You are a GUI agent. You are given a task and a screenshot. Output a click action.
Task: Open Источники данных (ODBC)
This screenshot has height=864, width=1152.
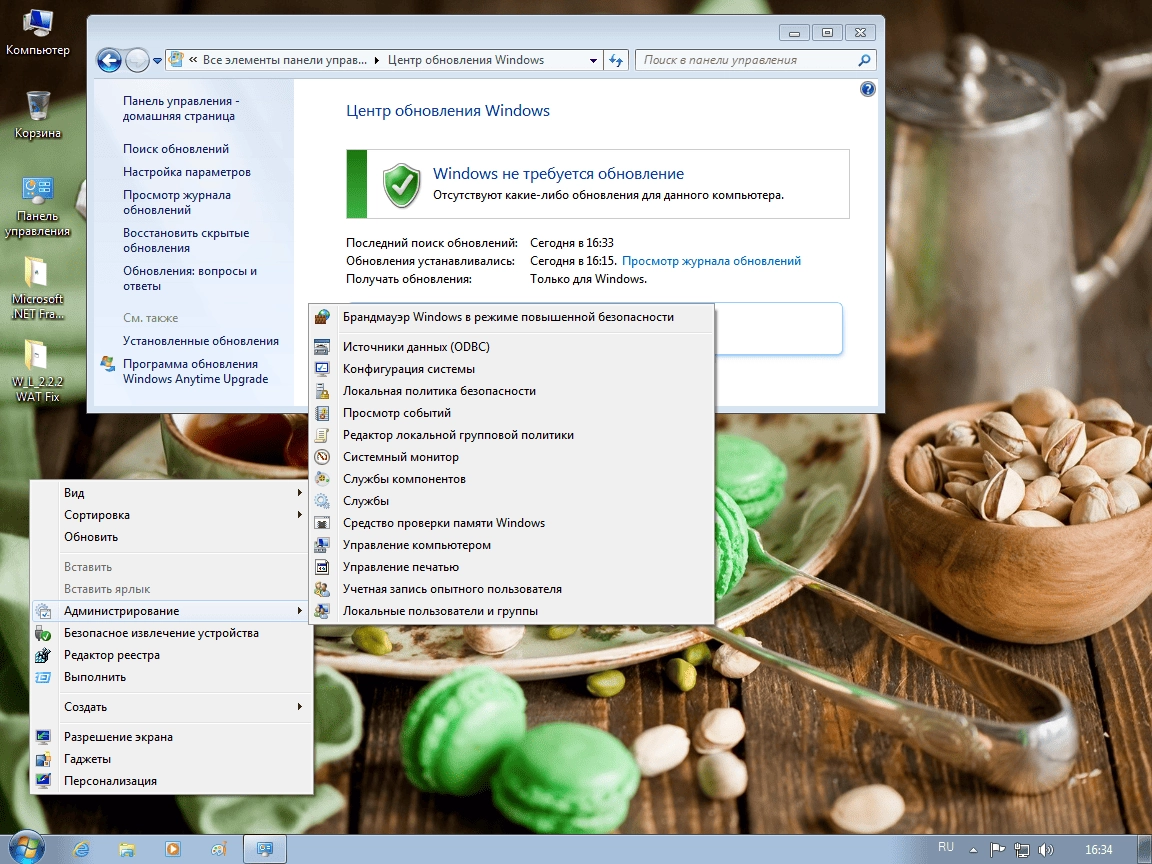tap(511, 347)
